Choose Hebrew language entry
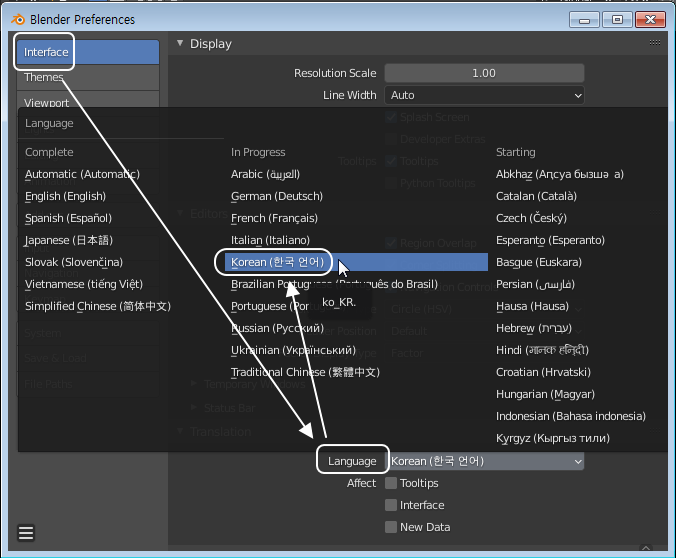Image resolution: width=676 pixels, height=558 pixels. pos(534,328)
